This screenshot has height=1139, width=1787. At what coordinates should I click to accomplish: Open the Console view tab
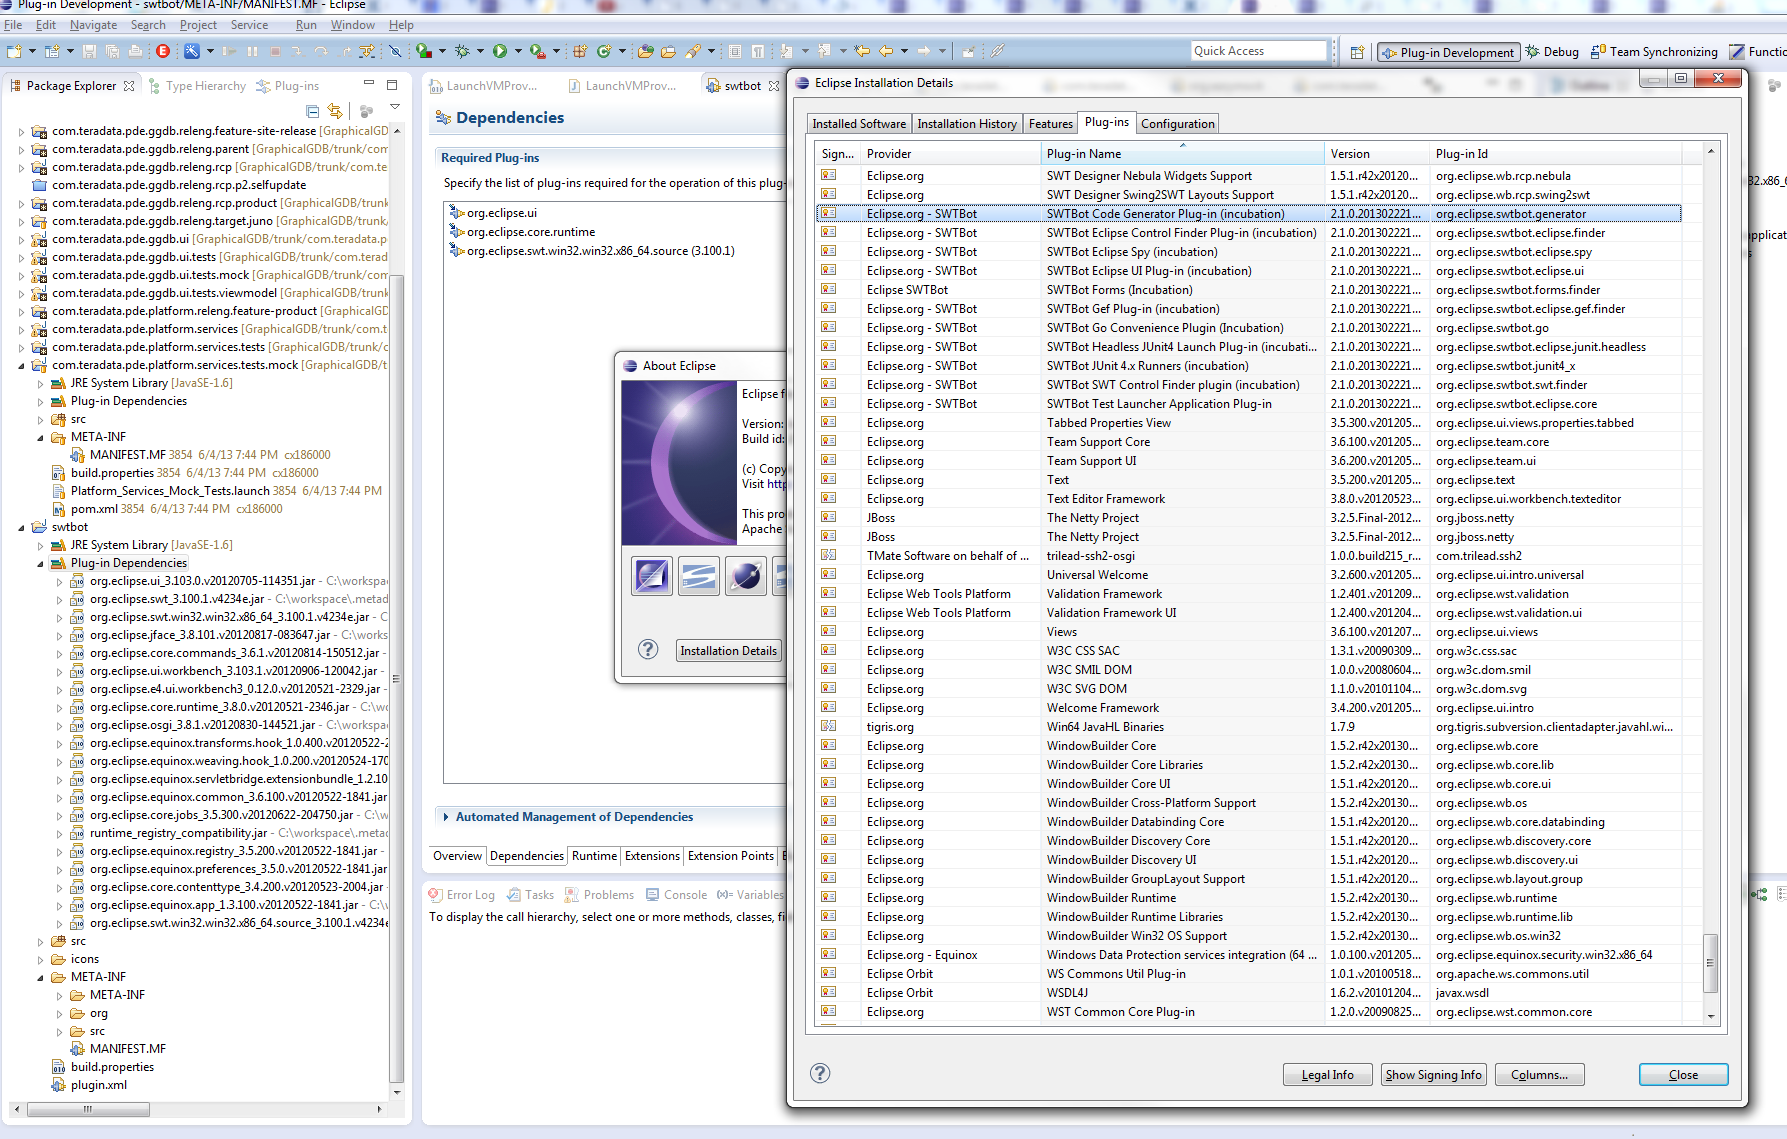point(677,895)
